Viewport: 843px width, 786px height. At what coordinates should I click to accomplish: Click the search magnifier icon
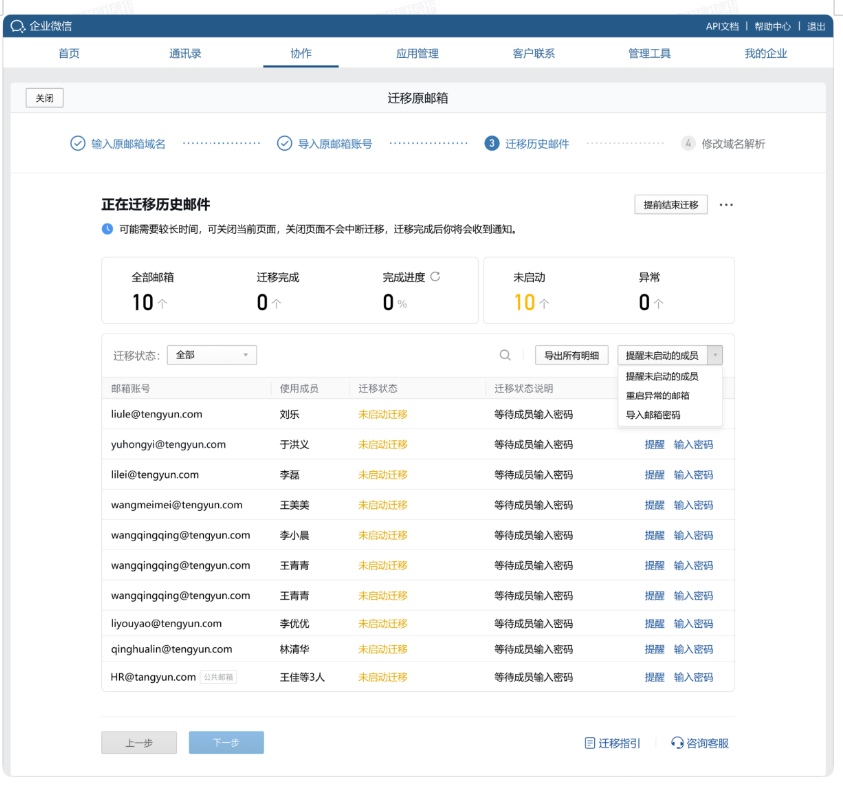point(505,354)
